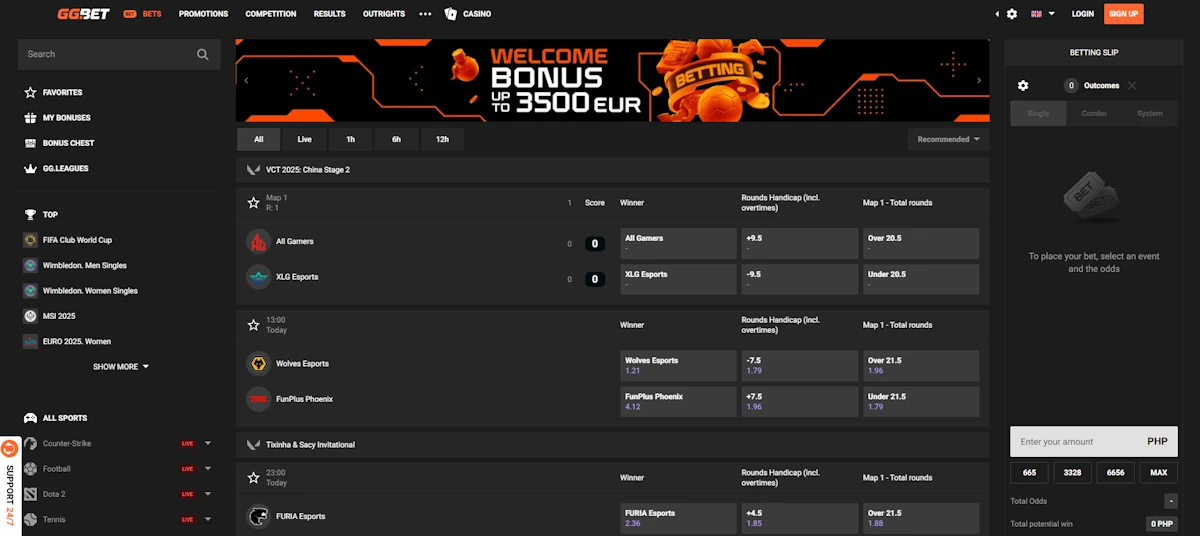1200x536 pixels.
Task: Select FURIA Esports winner 2.36
Action: point(678,518)
